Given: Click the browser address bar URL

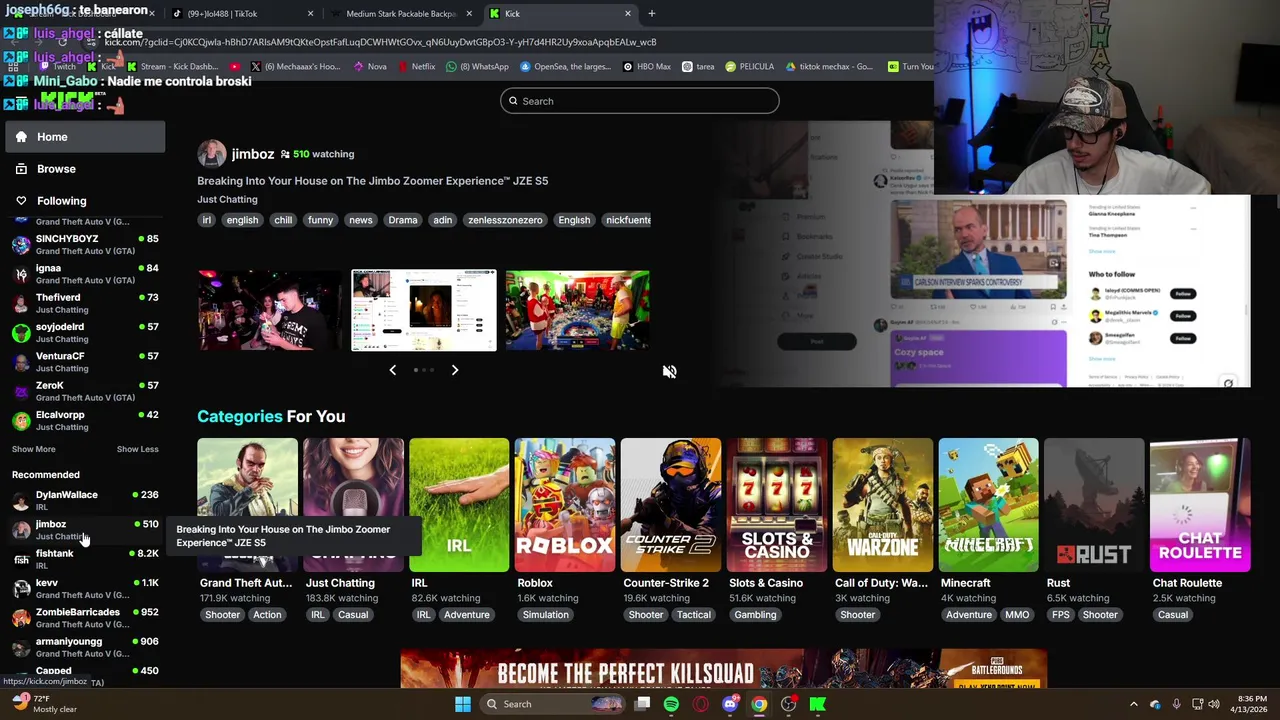Looking at the screenshot, I should (x=380, y=43).
